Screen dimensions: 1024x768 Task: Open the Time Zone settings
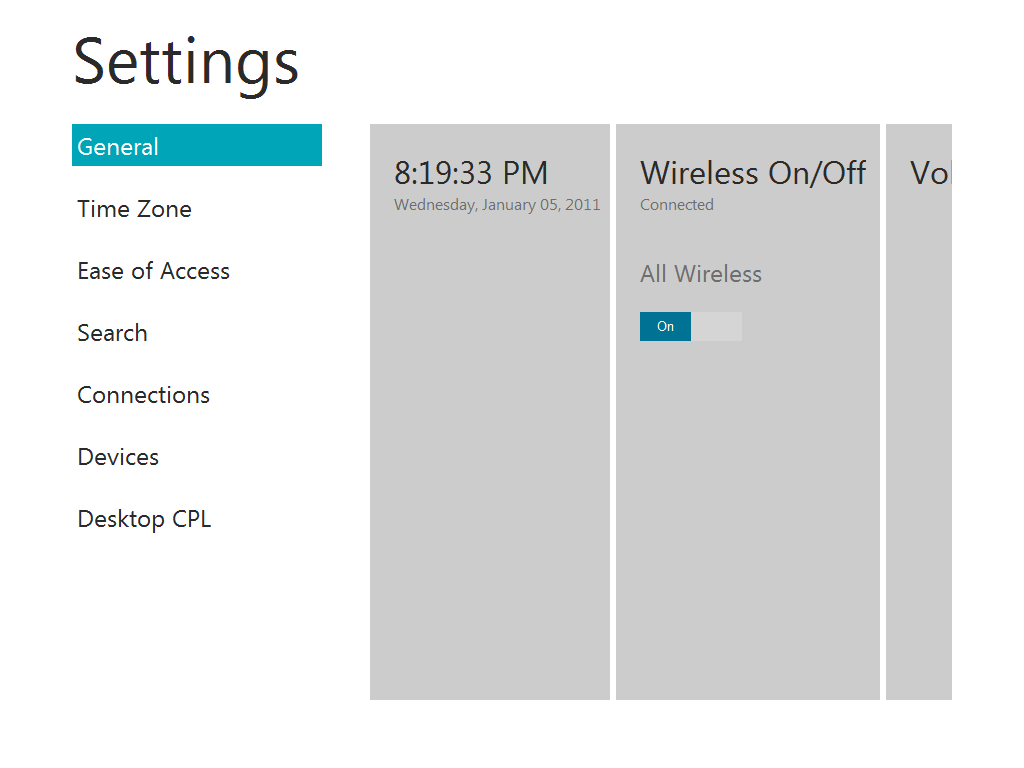coord(134,209)
